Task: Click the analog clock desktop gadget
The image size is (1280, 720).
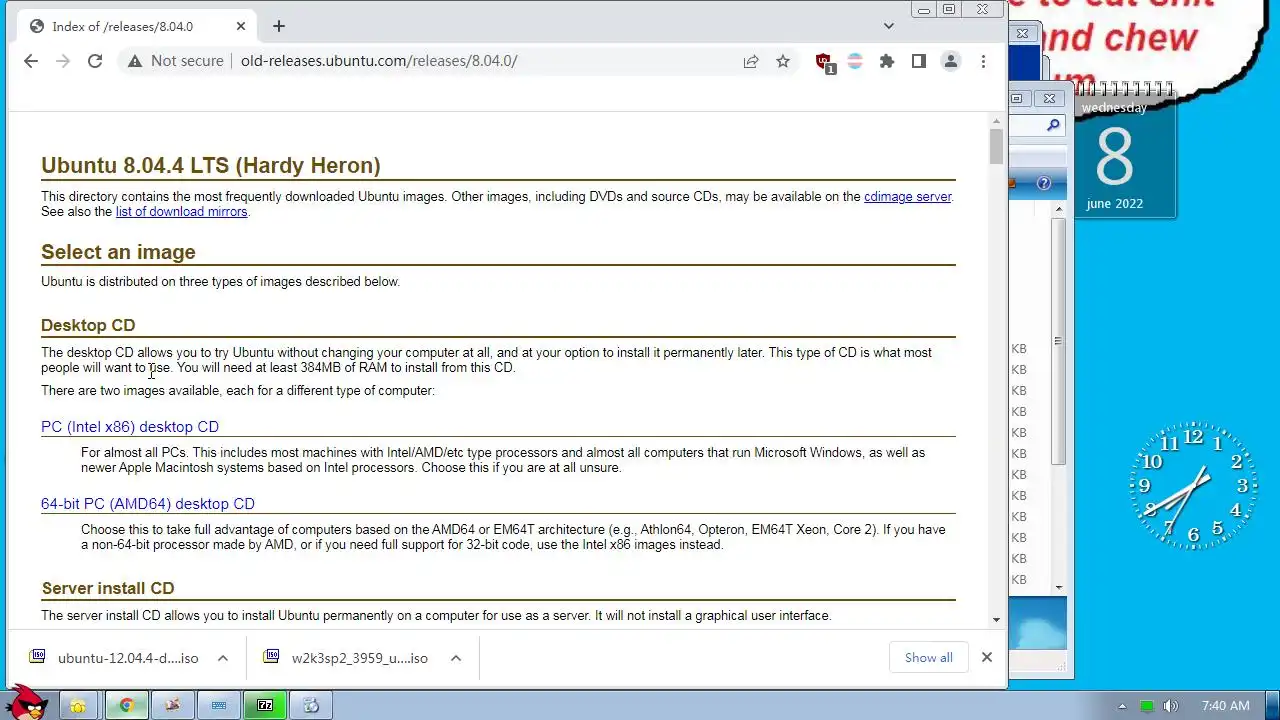Action: point(1193,487)
